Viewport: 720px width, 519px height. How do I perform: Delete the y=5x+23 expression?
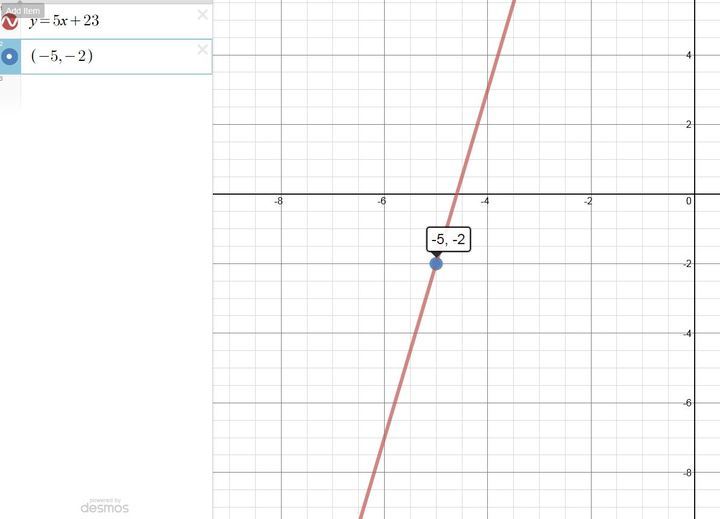[203, 14]
